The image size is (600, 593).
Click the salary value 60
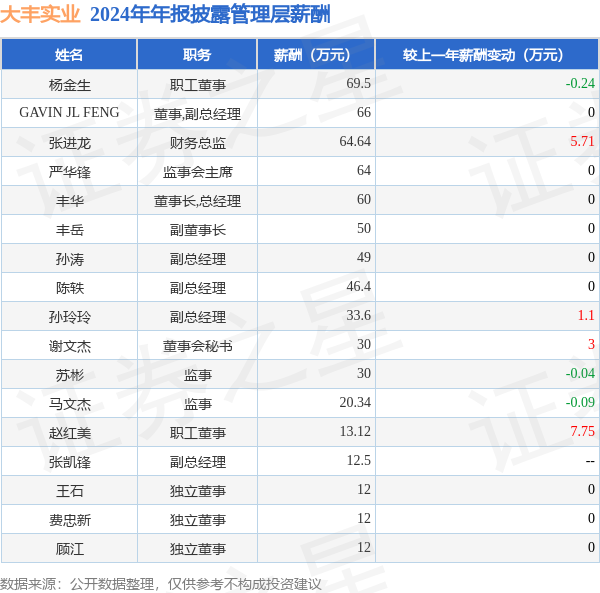tap(364, 199)
